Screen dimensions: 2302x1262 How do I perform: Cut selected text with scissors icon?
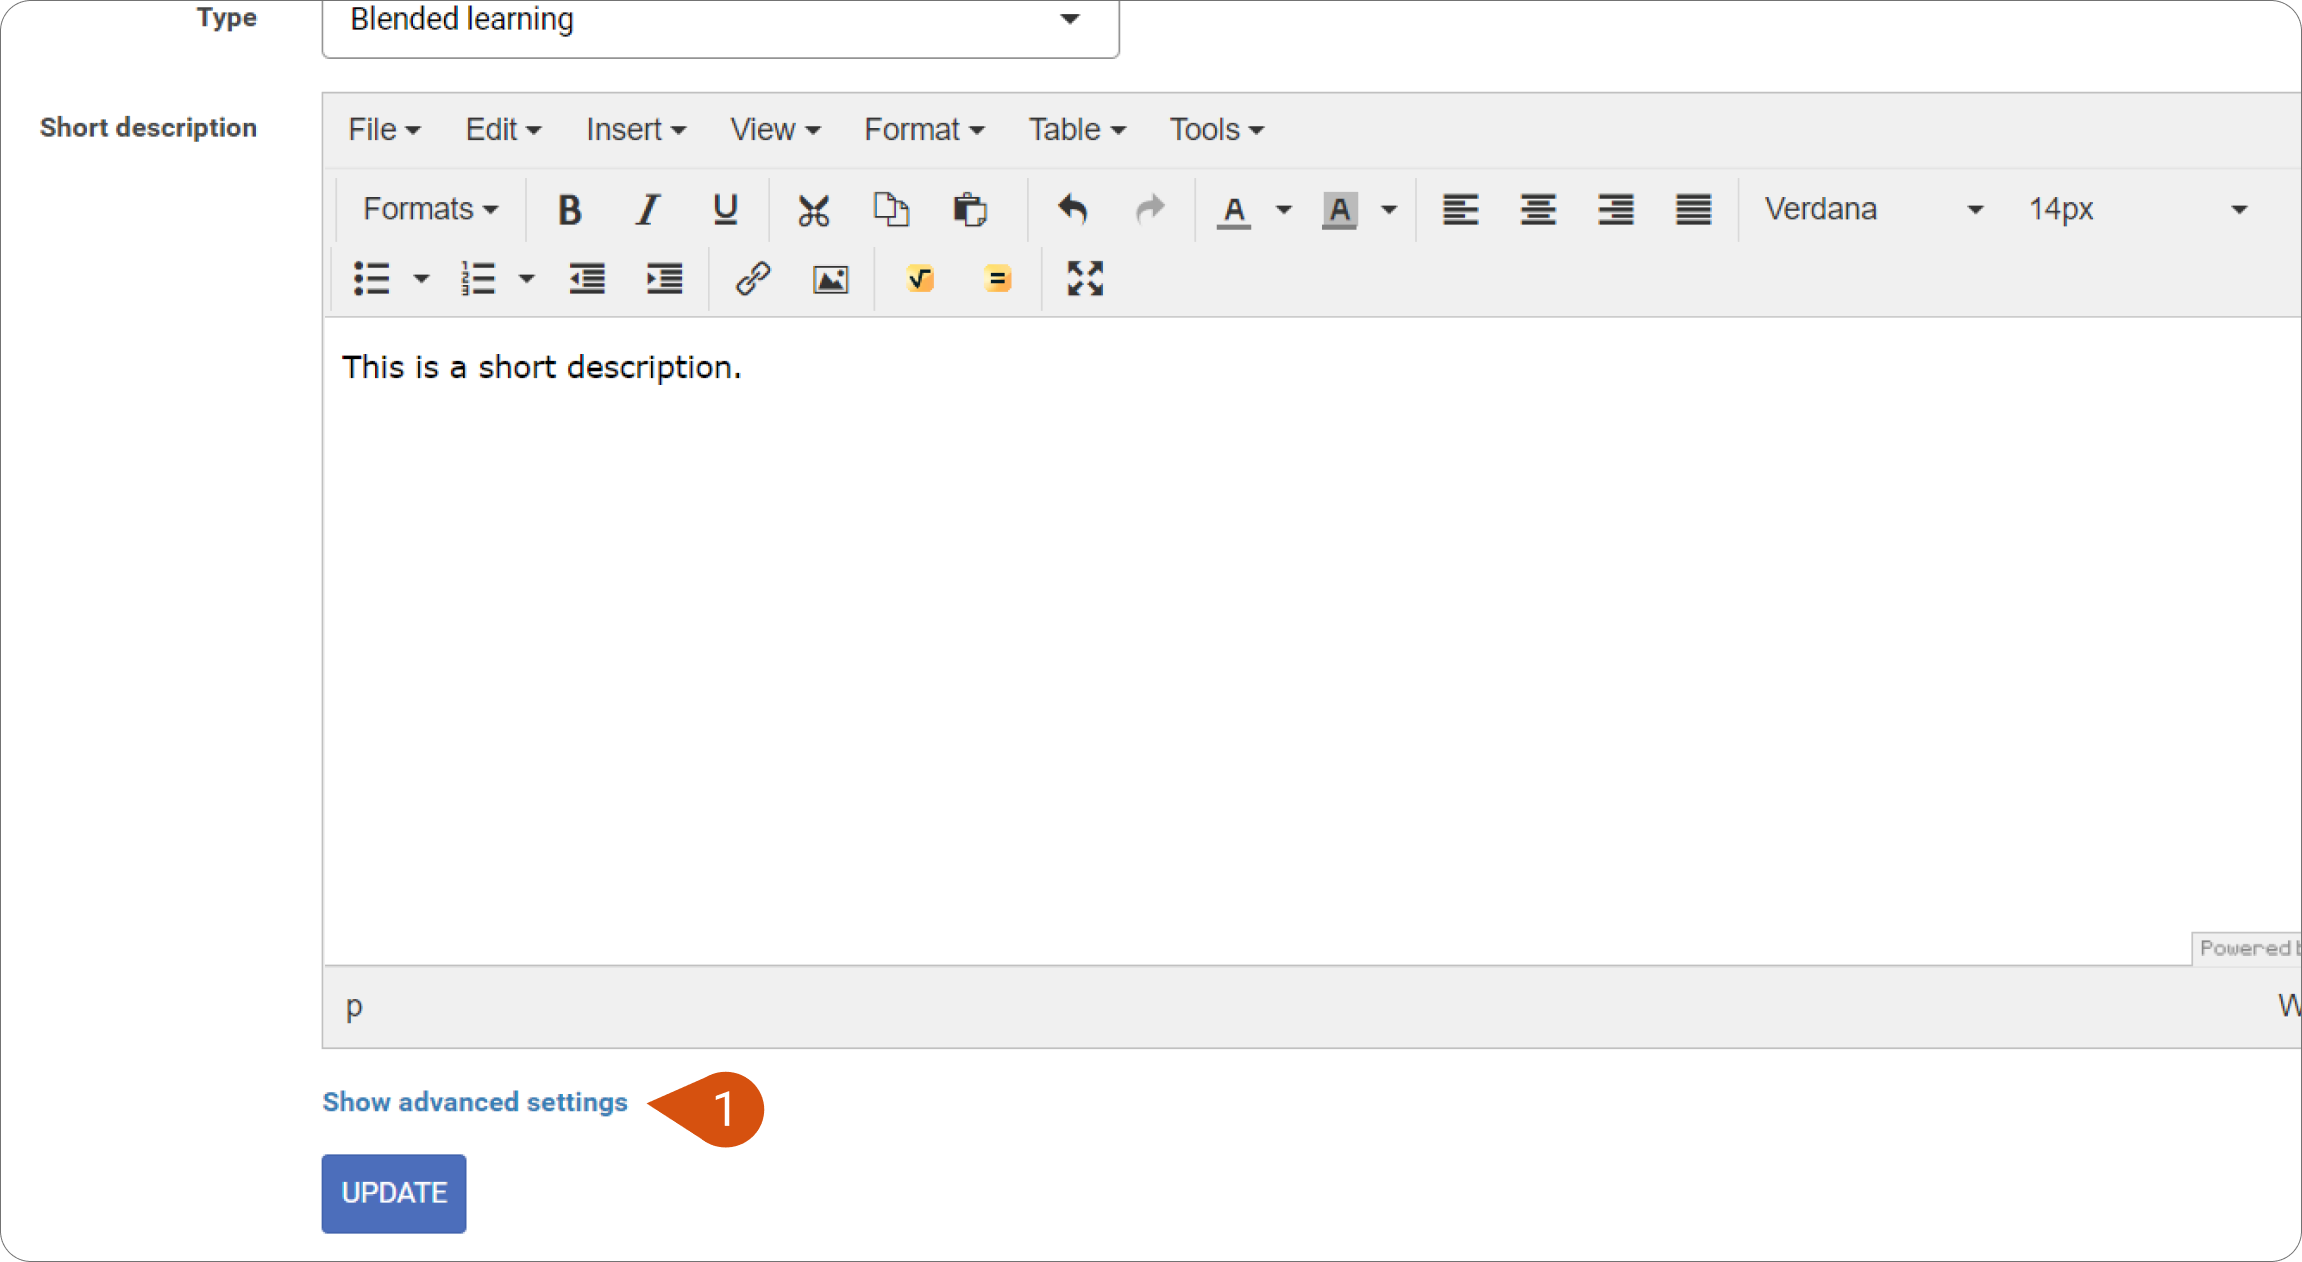click(813, 210)
